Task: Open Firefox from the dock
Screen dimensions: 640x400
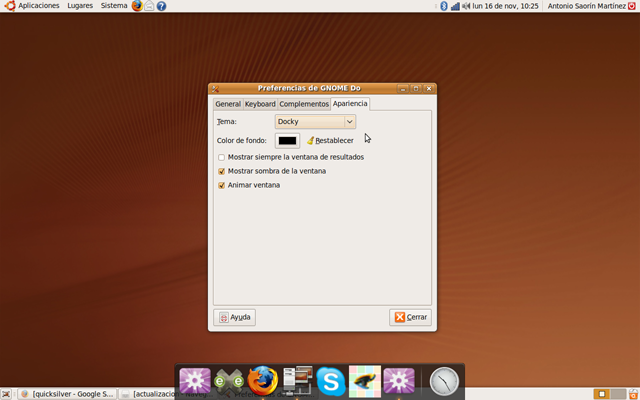Action: click(262, 381)
